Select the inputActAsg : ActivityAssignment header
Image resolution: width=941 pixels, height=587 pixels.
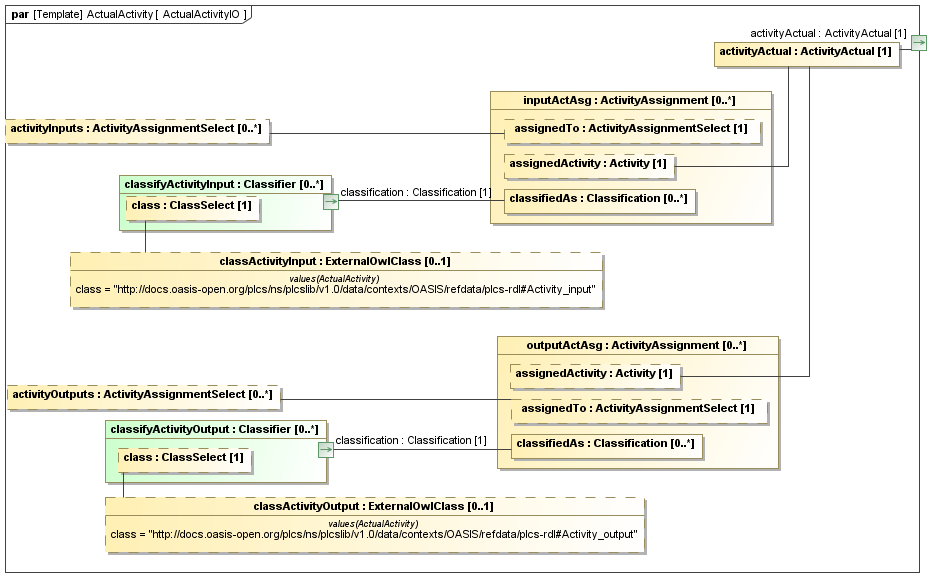click(x=630, y=100)
